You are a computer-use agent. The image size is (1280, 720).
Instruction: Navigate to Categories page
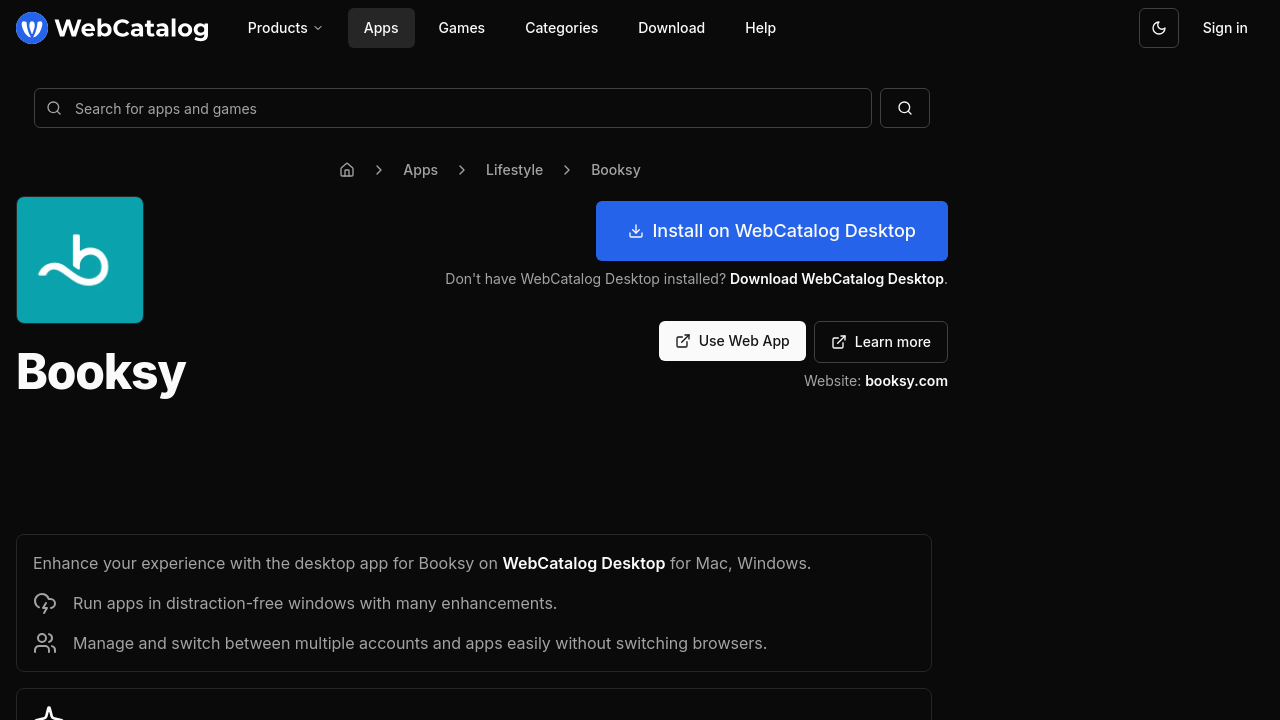[561, 28]
